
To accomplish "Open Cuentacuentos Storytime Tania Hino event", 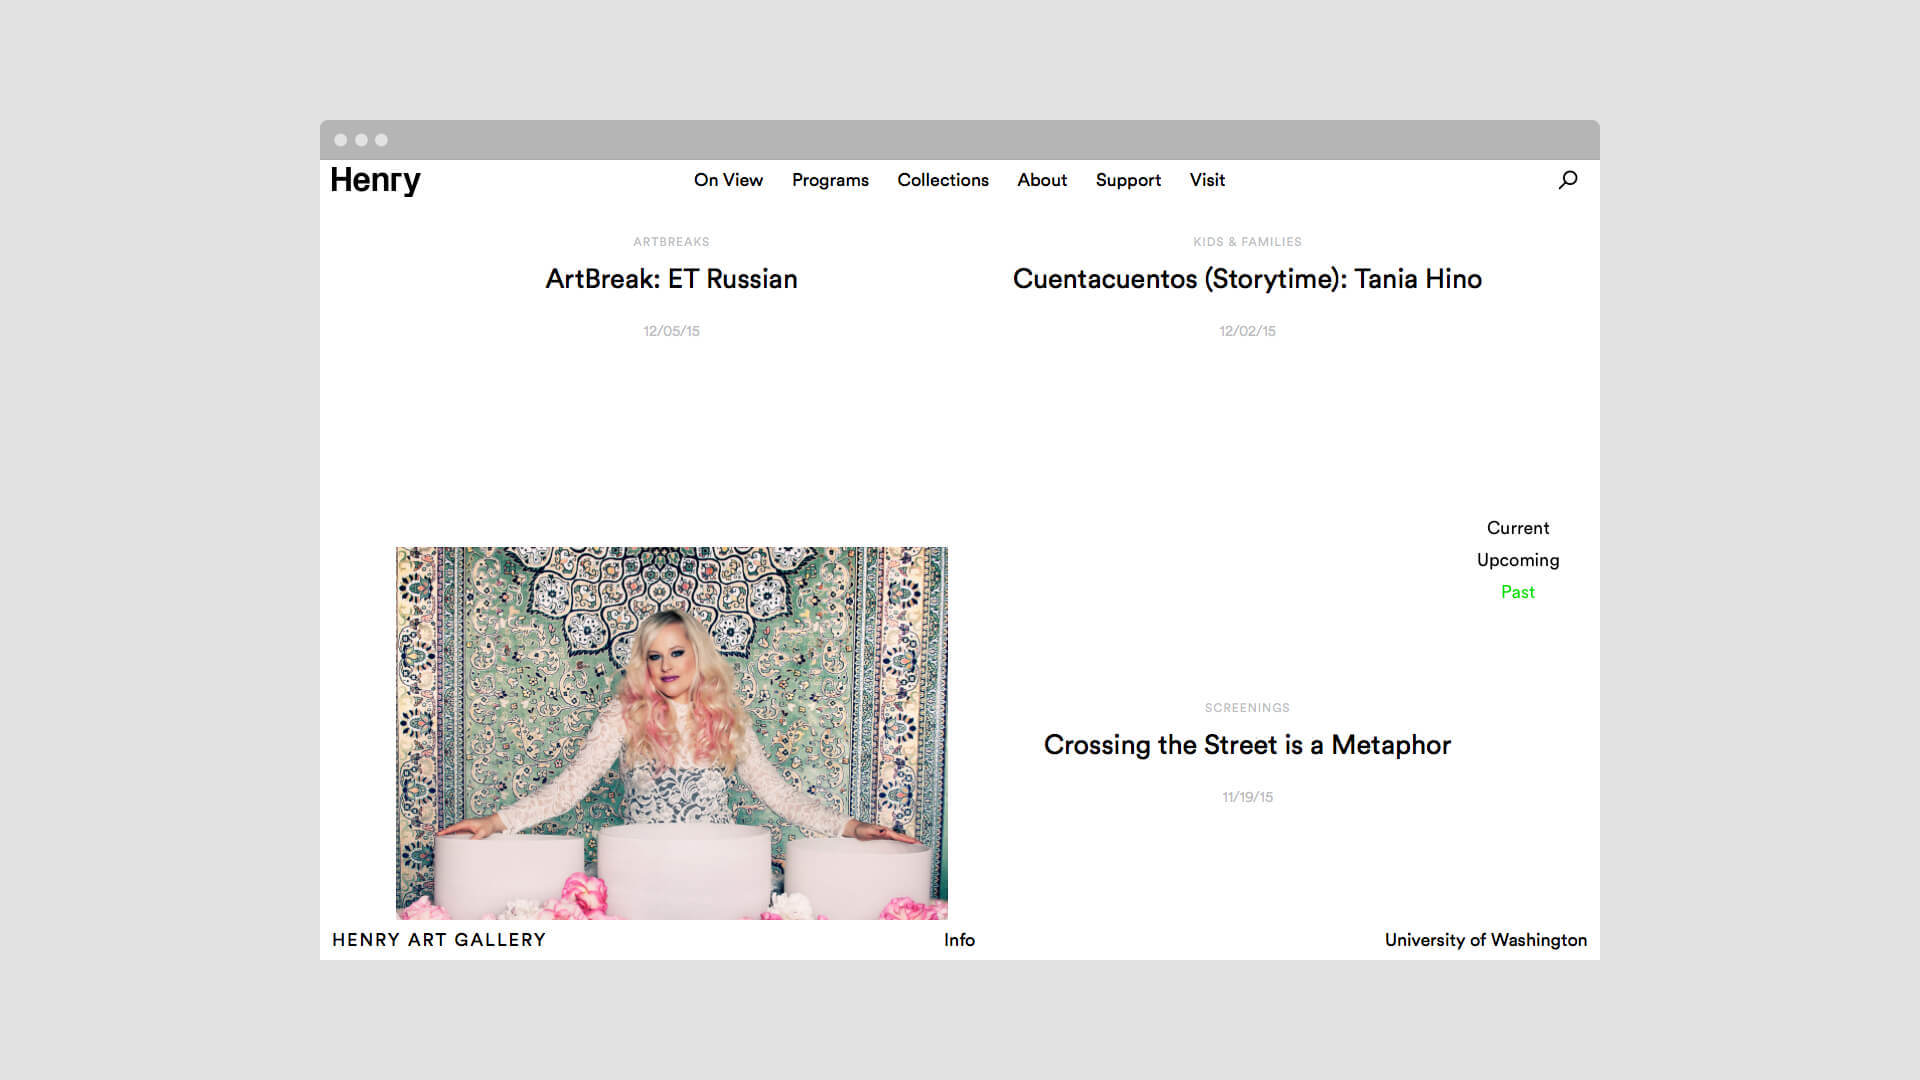I will click(1247, 279).
